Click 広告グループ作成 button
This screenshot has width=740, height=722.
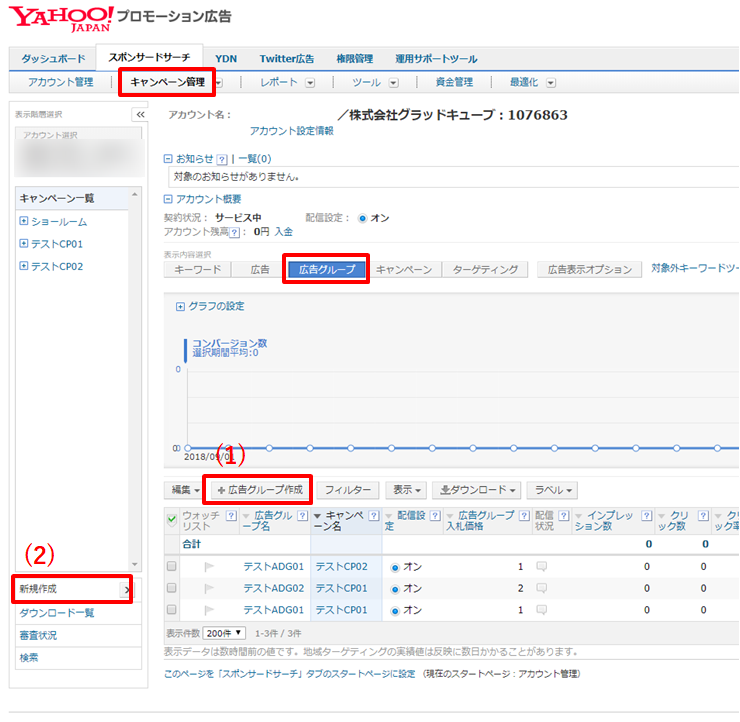coord(260,490)
